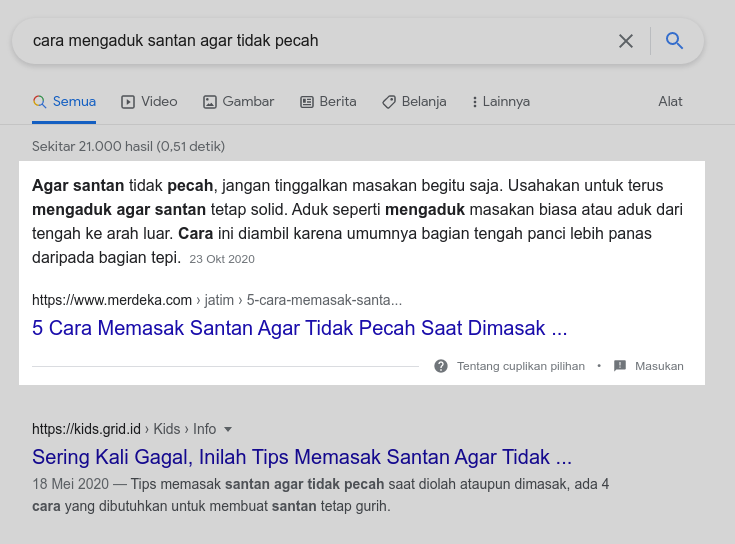
Task: Open "5 Cara Memasak Santan" merdeka result
Action: [299, 328]
